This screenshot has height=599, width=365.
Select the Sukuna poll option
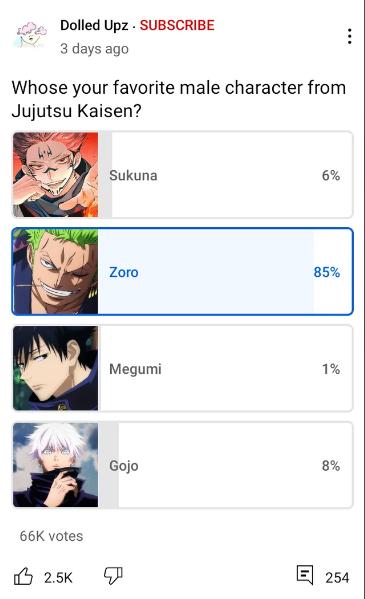click(182, 175)
